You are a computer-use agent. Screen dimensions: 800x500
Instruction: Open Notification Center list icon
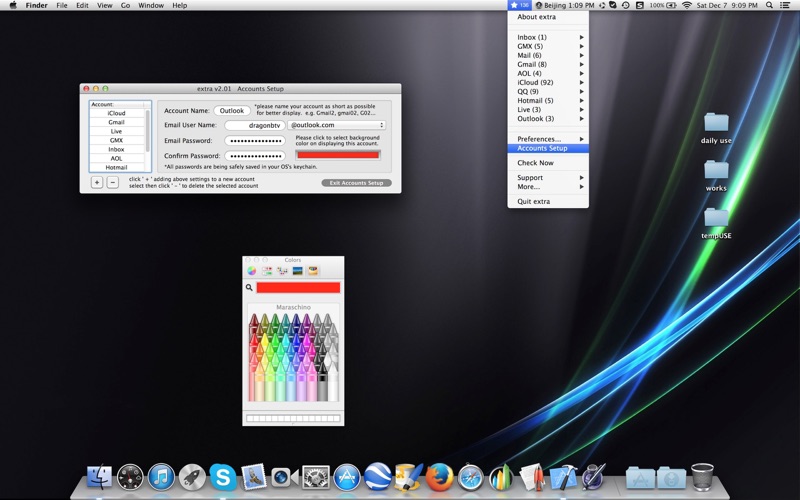tap(785, 5)
